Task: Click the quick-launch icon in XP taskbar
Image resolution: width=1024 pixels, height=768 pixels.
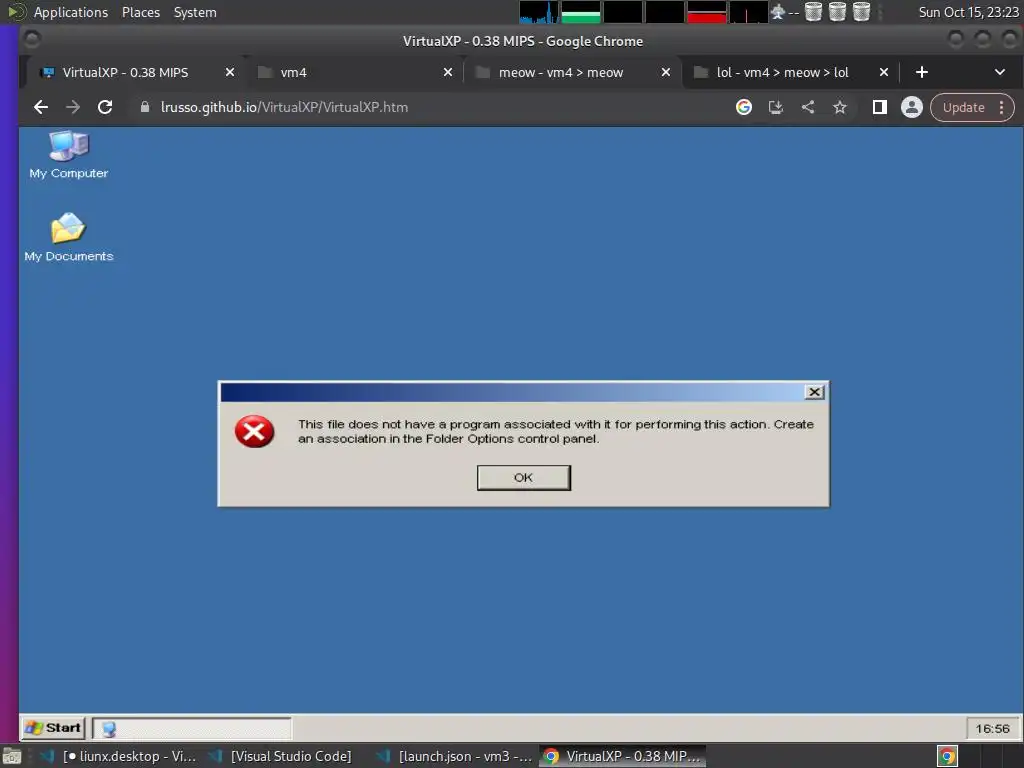Action: (108, 729)
